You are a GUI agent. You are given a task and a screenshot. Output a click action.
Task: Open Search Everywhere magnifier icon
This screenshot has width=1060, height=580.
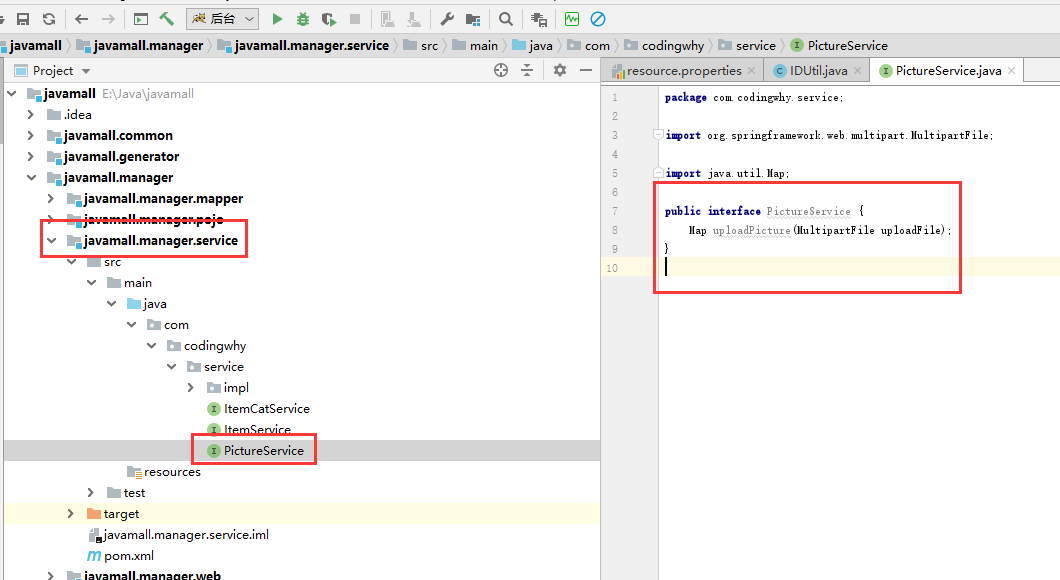pyautogui.click(x=506, y=19)
